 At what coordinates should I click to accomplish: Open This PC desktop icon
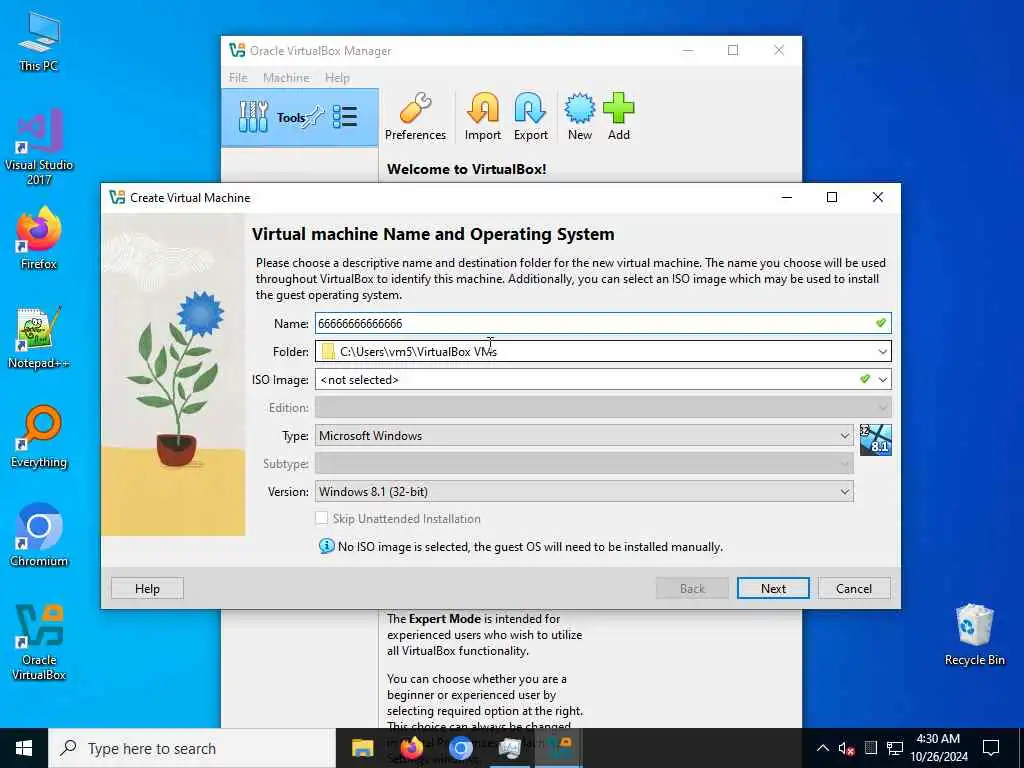[x=39, y=42]
